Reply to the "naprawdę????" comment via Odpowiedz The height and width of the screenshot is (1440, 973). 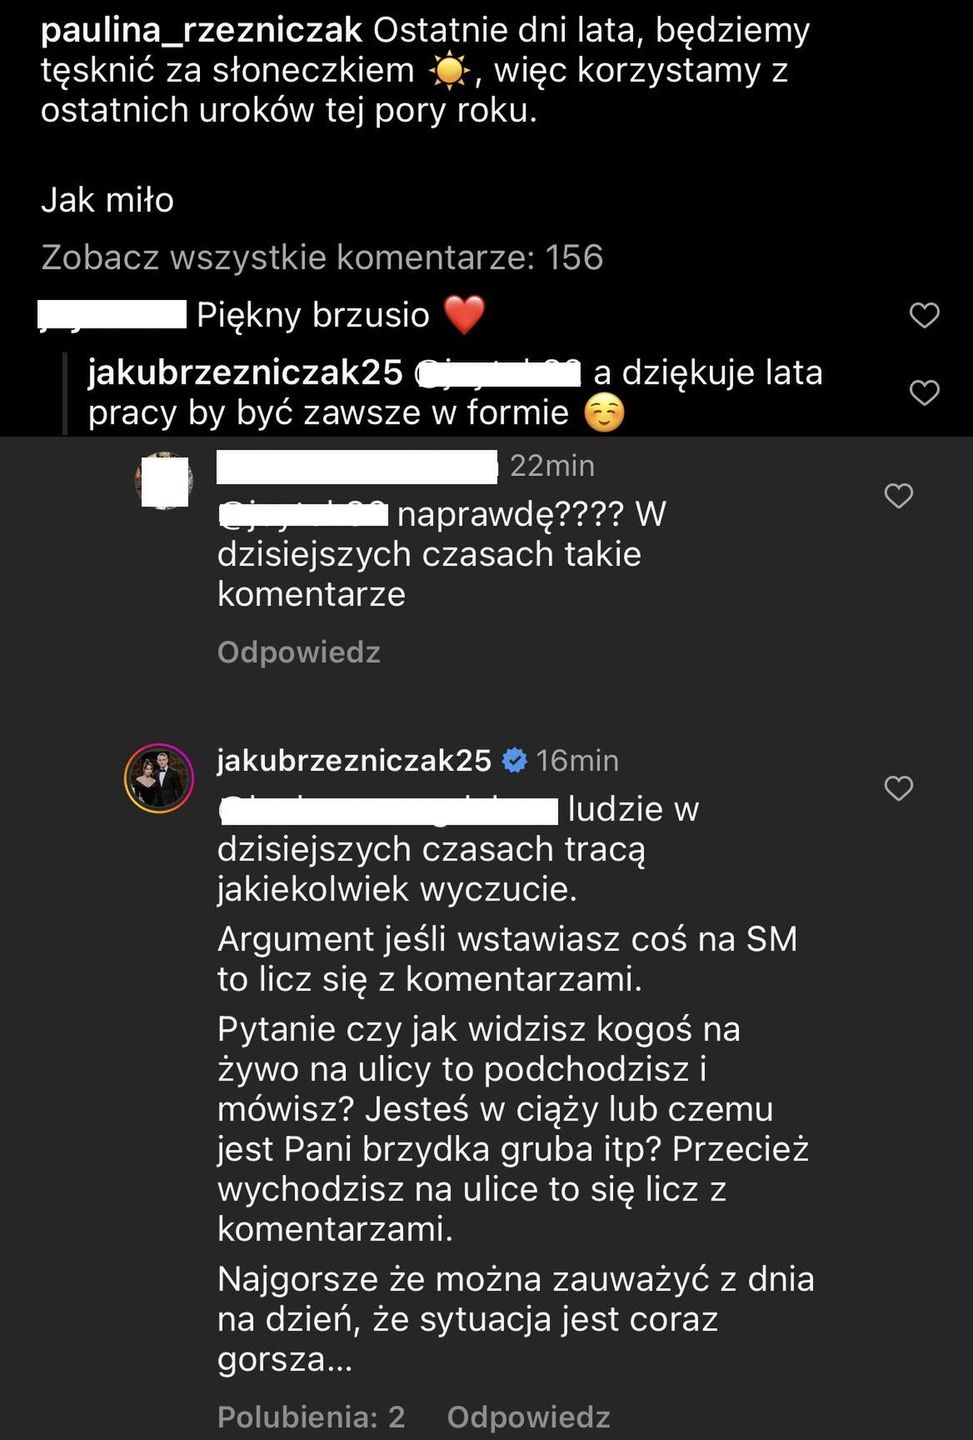[298, 653]
